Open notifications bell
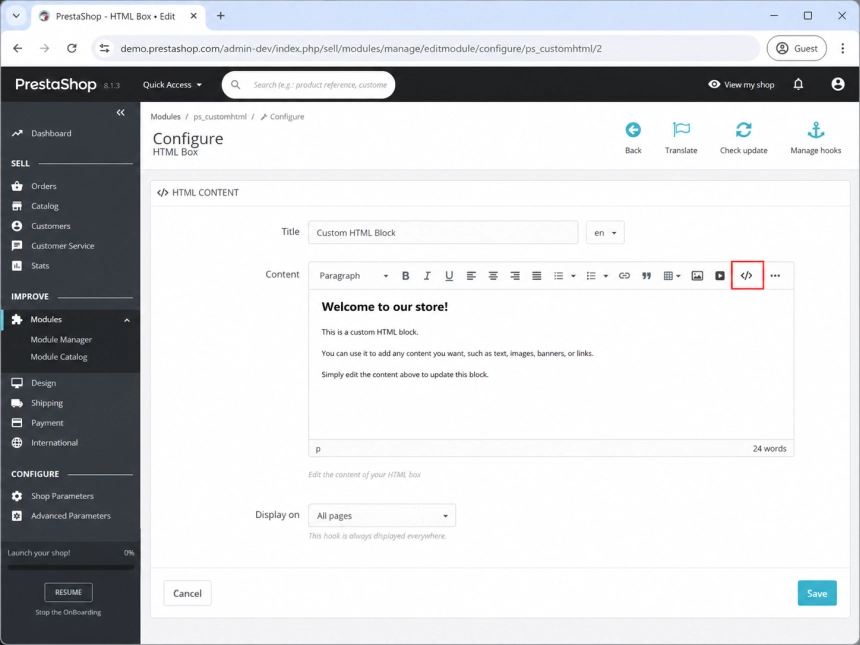This screenshot has width=860, height=645. (x=798, y=84)
